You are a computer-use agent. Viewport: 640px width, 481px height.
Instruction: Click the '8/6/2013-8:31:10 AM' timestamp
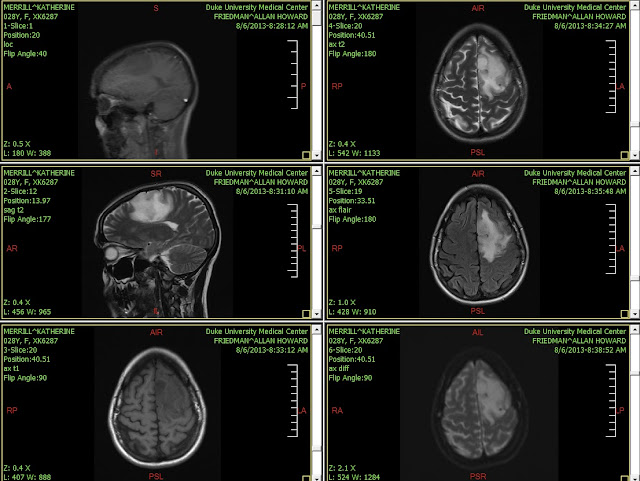(272, 191)
